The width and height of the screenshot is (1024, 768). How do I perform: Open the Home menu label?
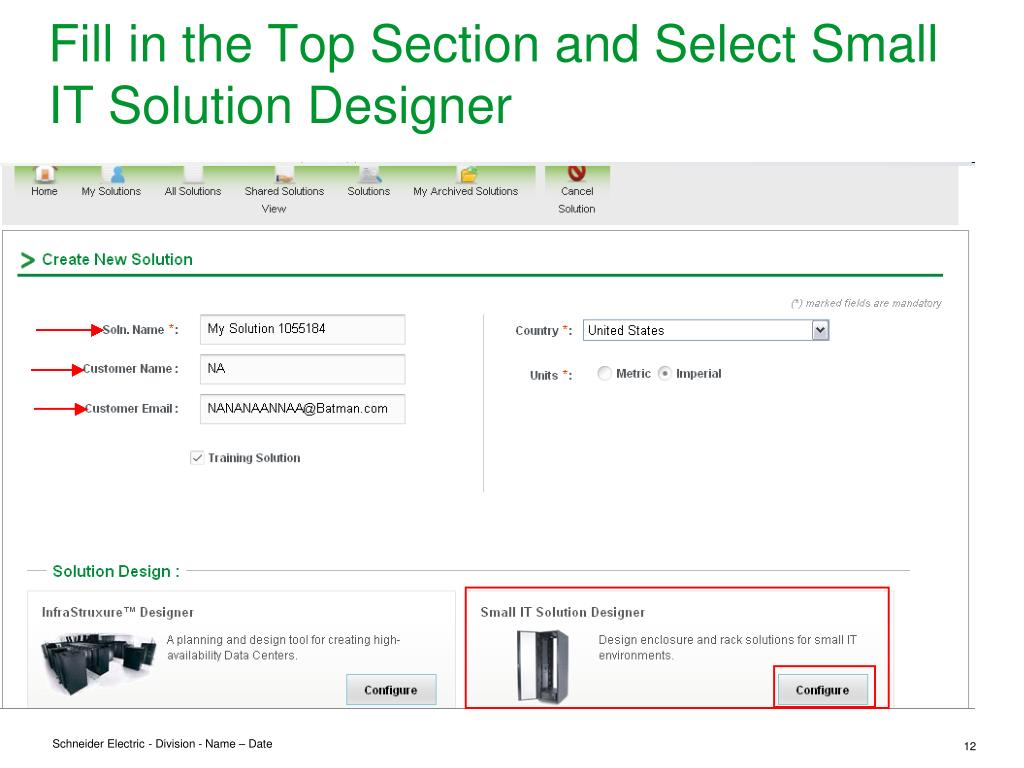[44, 191]
